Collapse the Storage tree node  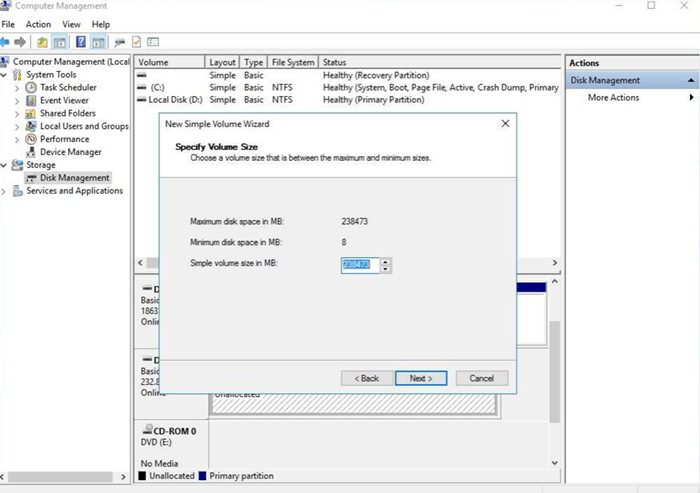tap(5, 166)
